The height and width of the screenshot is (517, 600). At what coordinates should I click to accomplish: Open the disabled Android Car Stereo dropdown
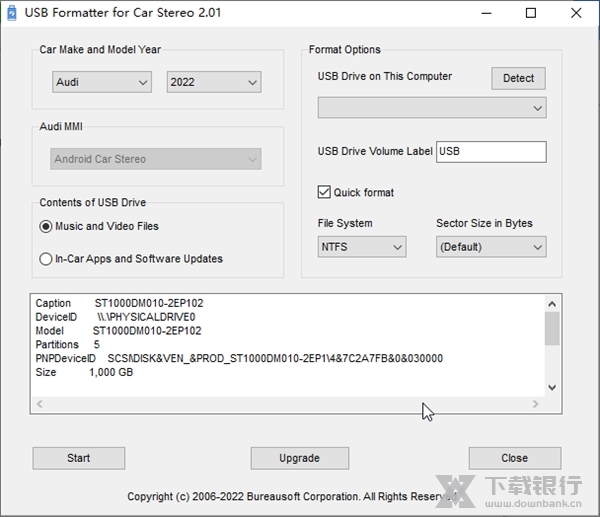point(156,159)
